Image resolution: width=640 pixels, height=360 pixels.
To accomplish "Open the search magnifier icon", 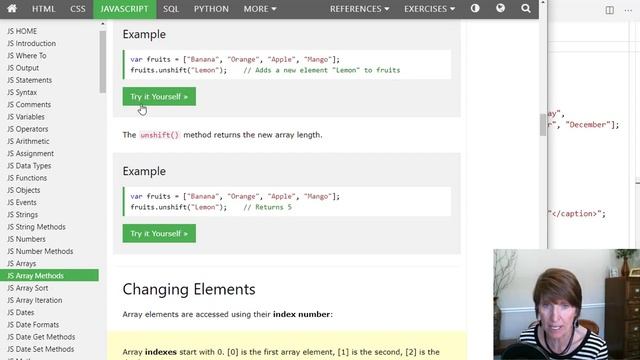I will click(x=526, y=9).
